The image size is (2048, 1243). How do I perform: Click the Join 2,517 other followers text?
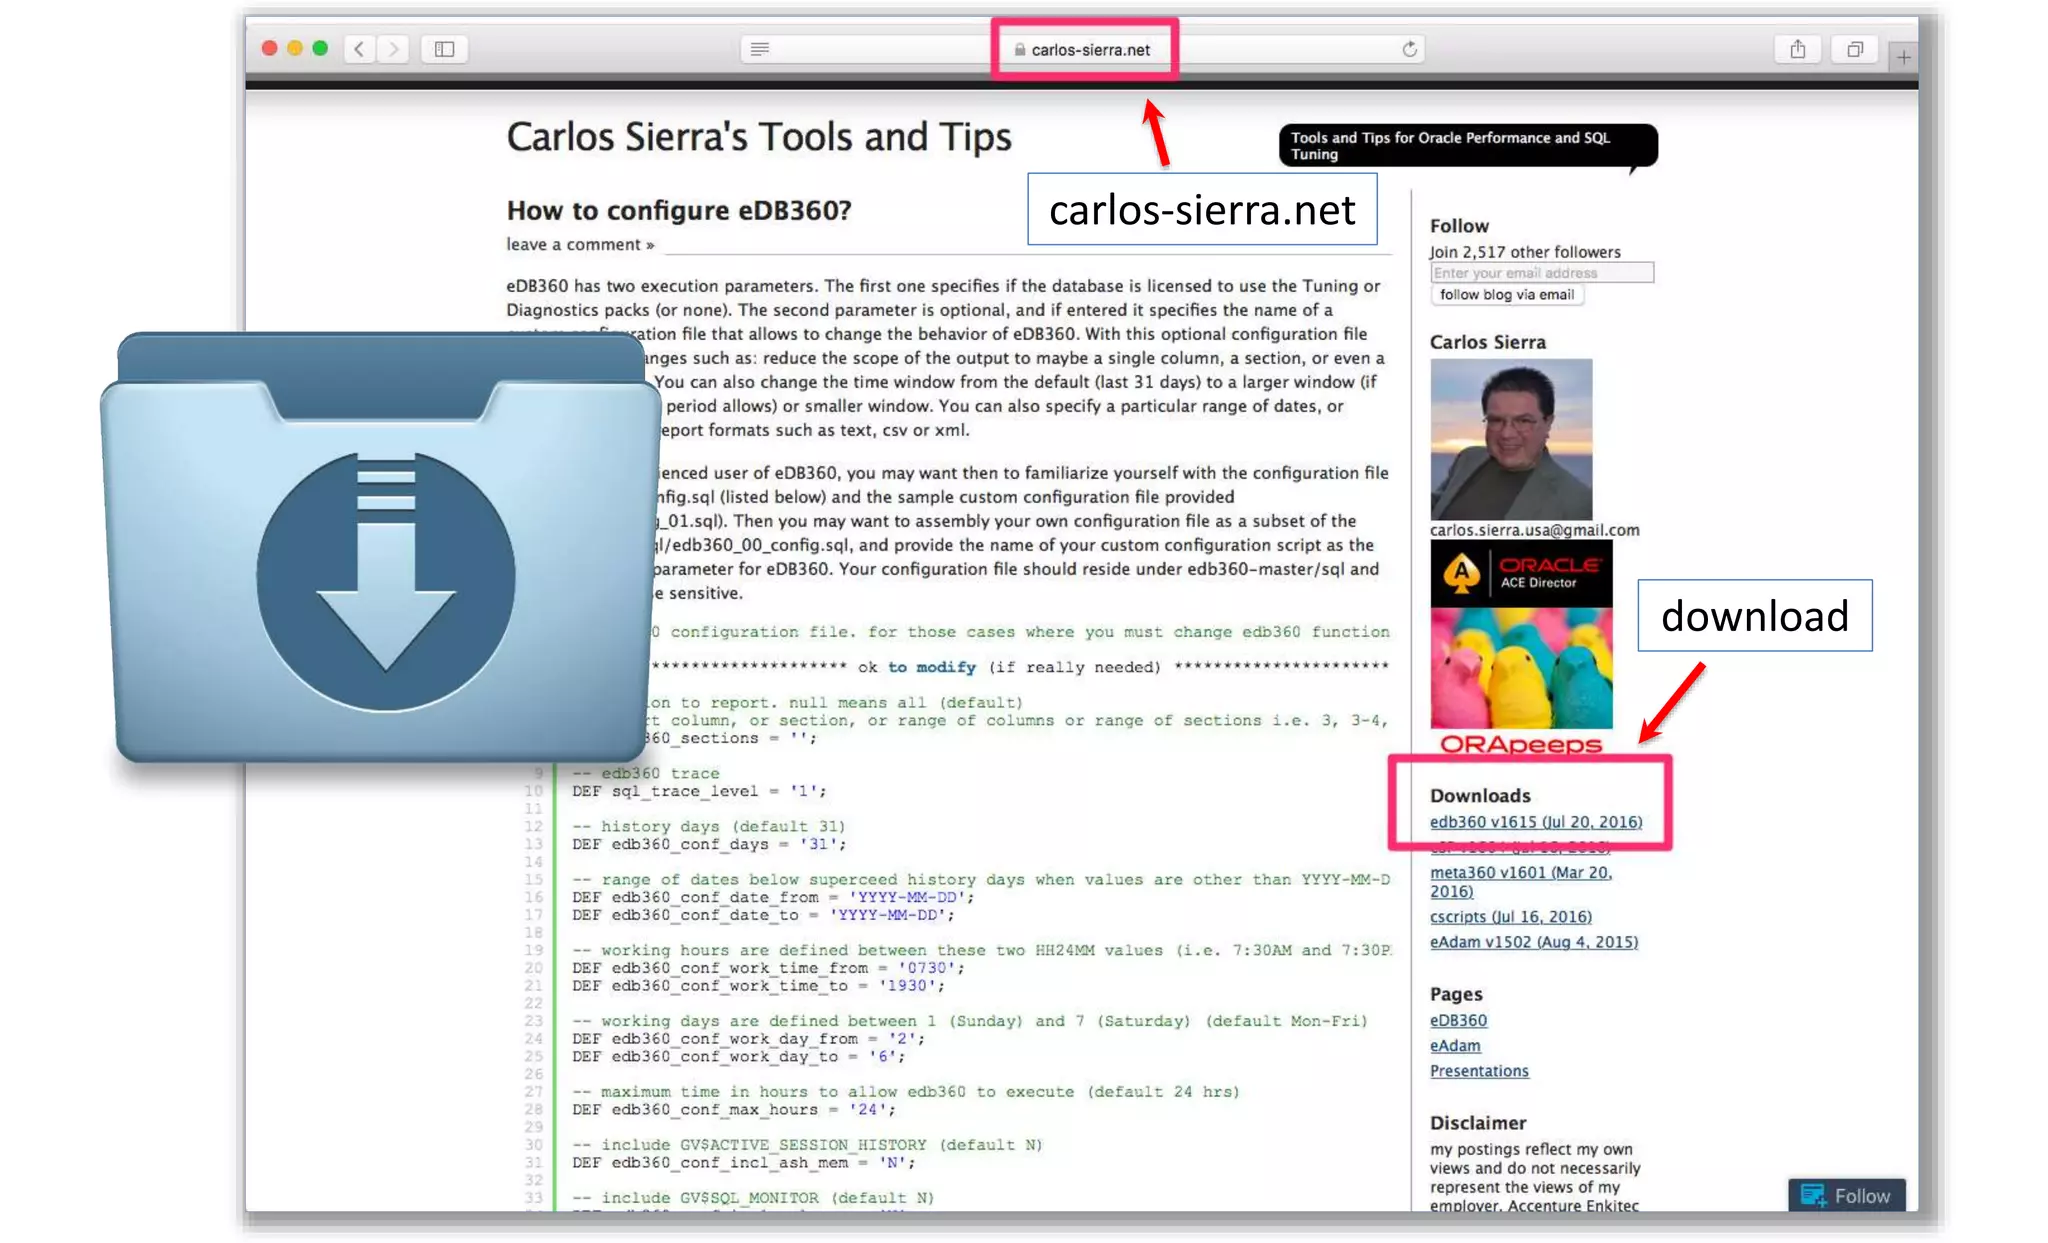point(1525,252)
